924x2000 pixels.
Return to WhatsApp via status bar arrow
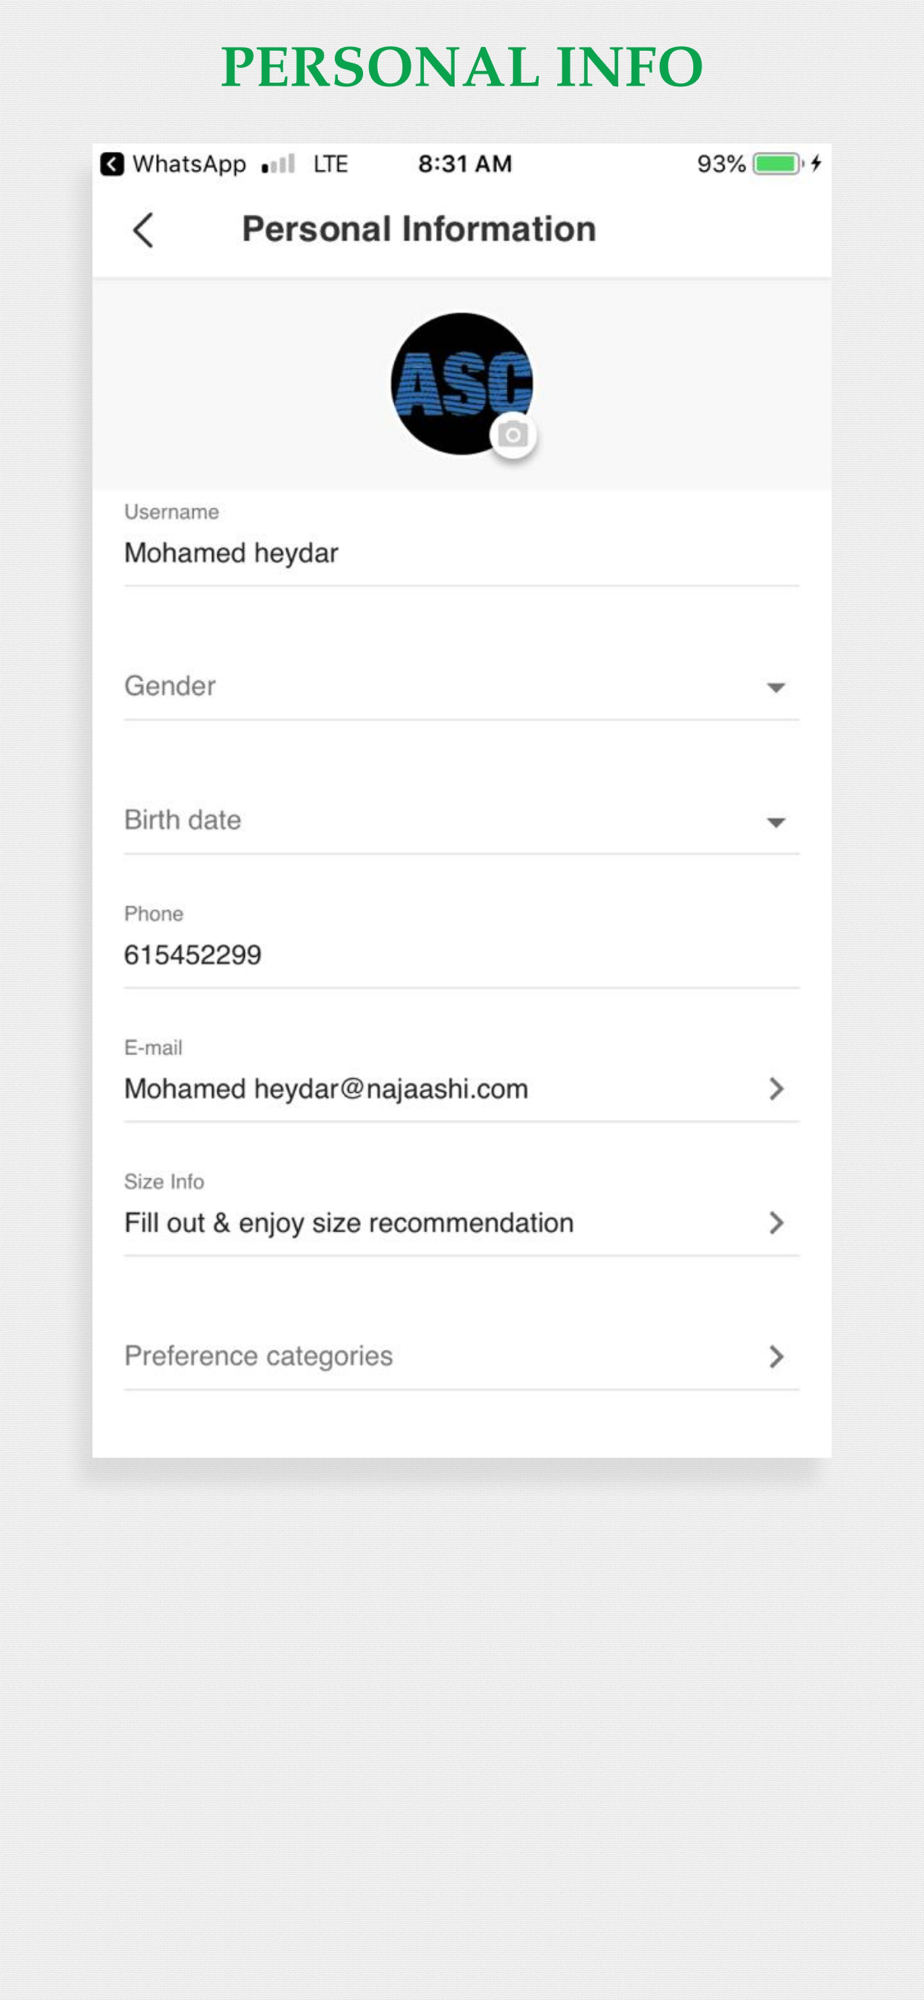[112, 164]
